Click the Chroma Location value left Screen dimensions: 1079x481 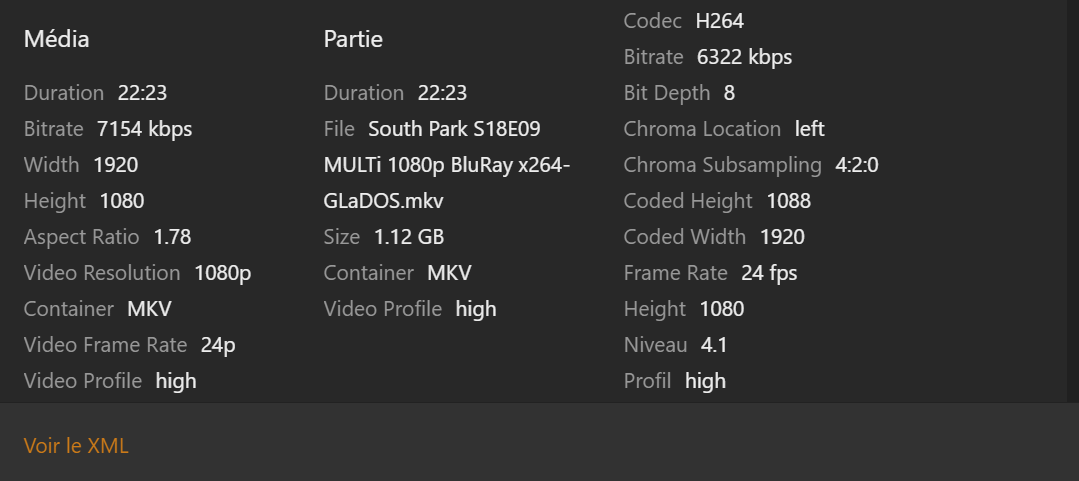point(809,129)
